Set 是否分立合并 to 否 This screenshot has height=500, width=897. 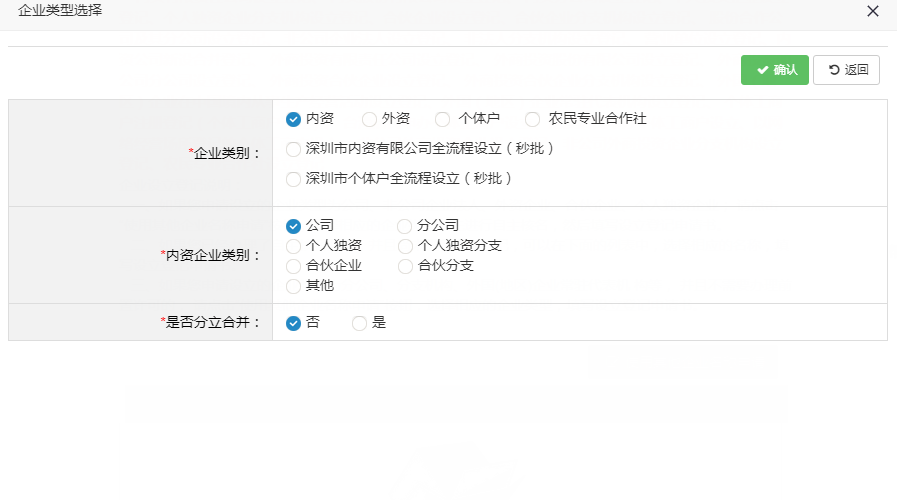294,323
